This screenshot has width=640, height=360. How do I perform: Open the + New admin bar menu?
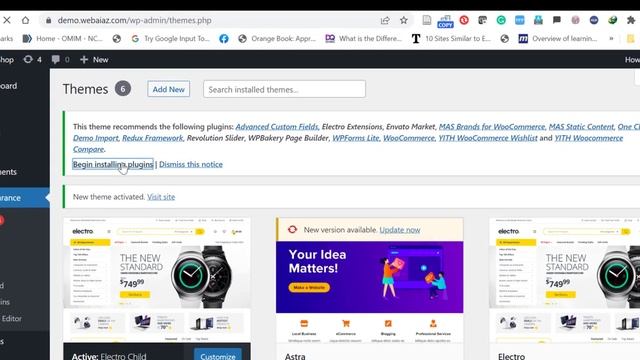pos(94,60)
